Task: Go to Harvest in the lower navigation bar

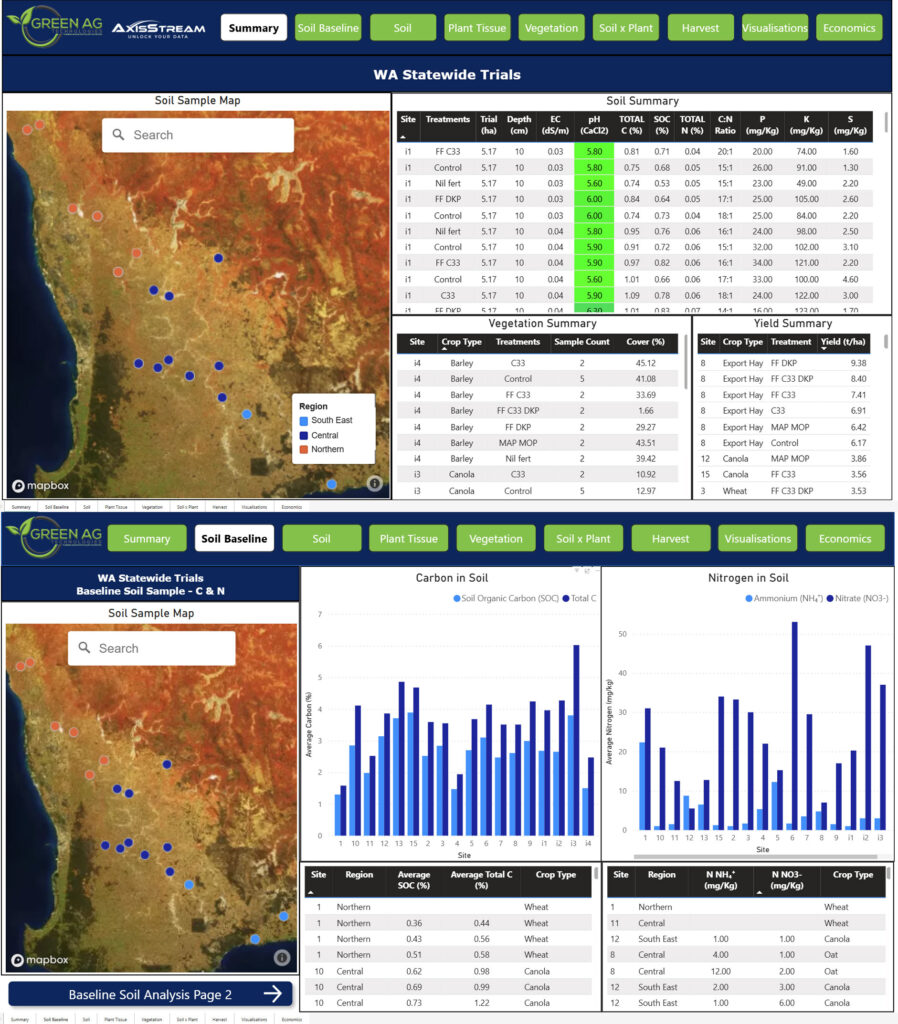Action: pyautogui.click(x=670, y=538)
